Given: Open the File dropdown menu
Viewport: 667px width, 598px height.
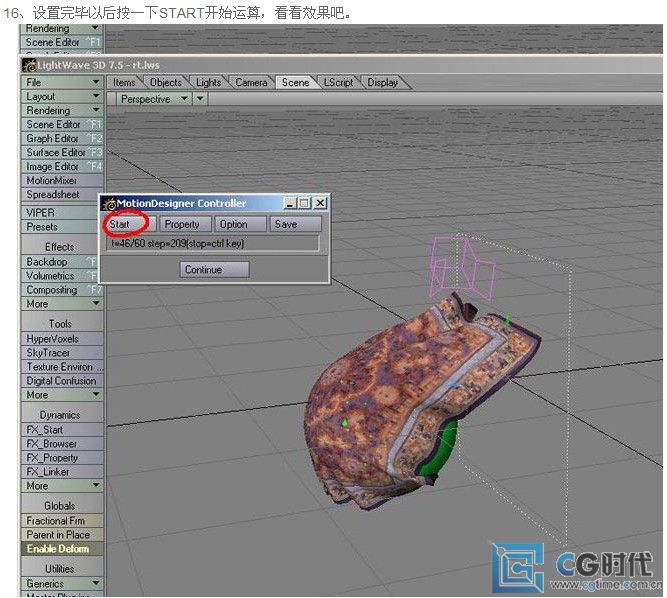Looking at the screenshot, I should pos(62,83).
